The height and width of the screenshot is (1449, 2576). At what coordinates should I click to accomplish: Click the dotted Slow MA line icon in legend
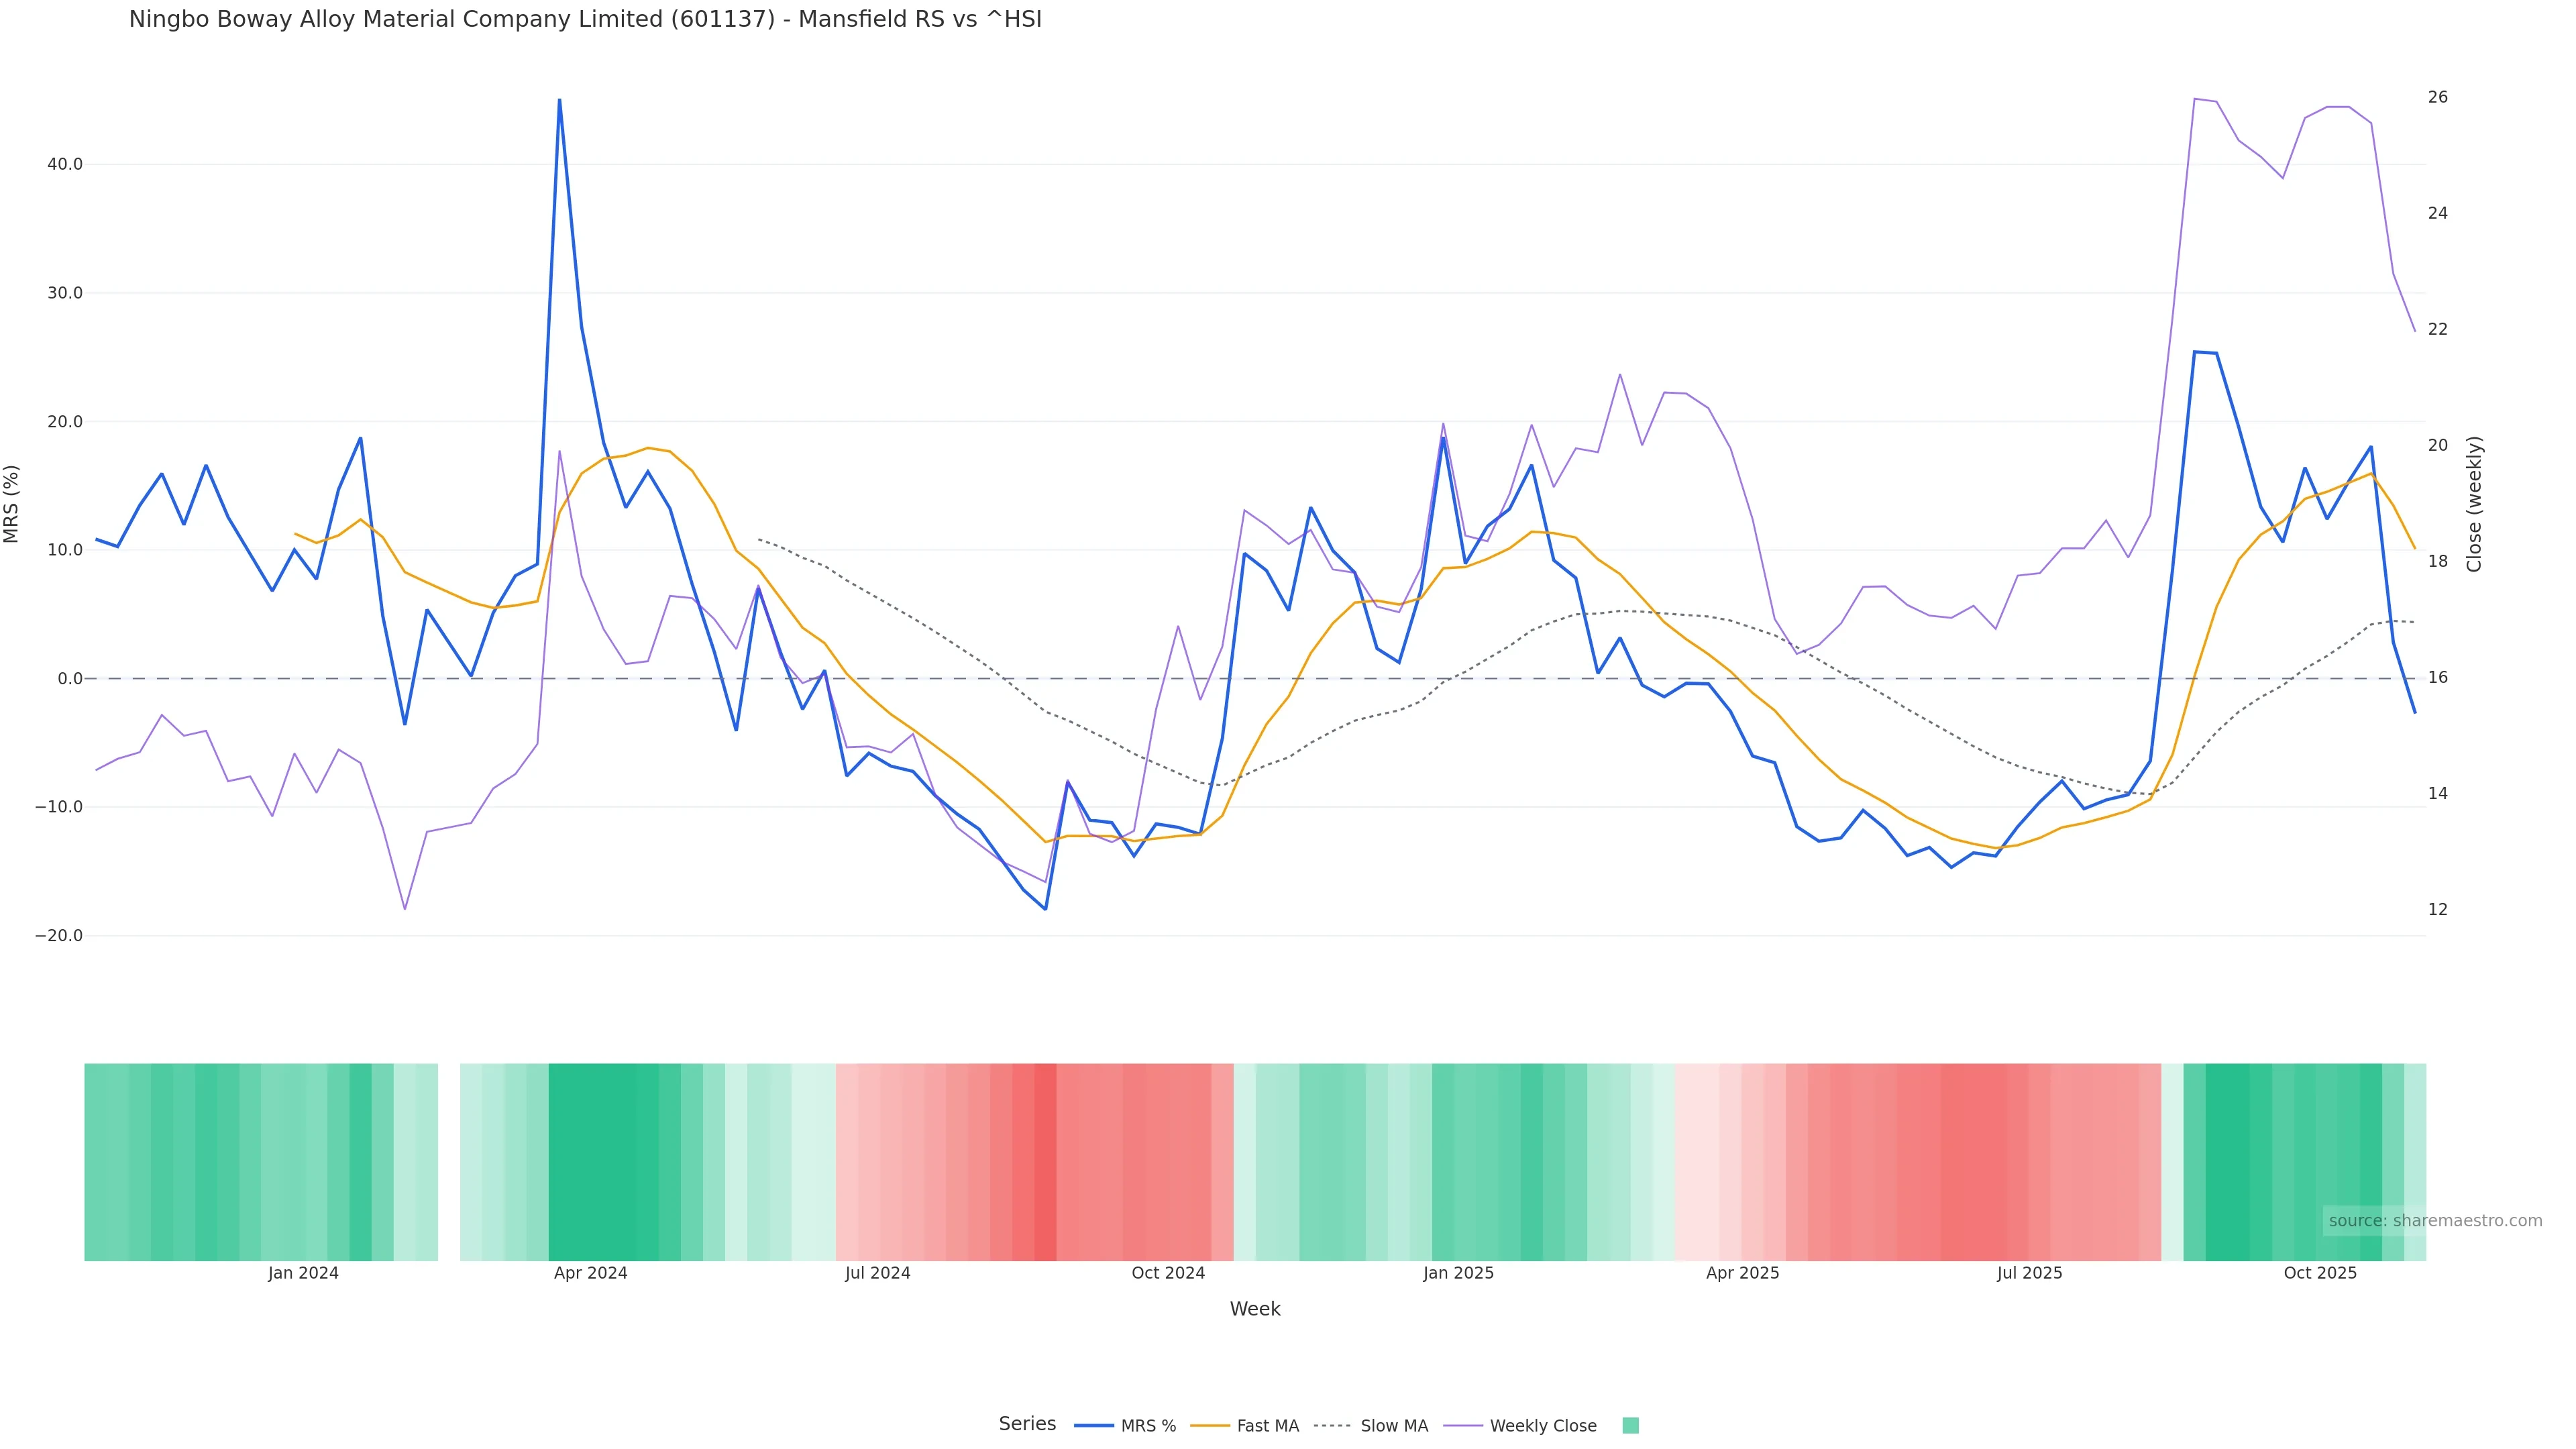tap(1332, 1426)
